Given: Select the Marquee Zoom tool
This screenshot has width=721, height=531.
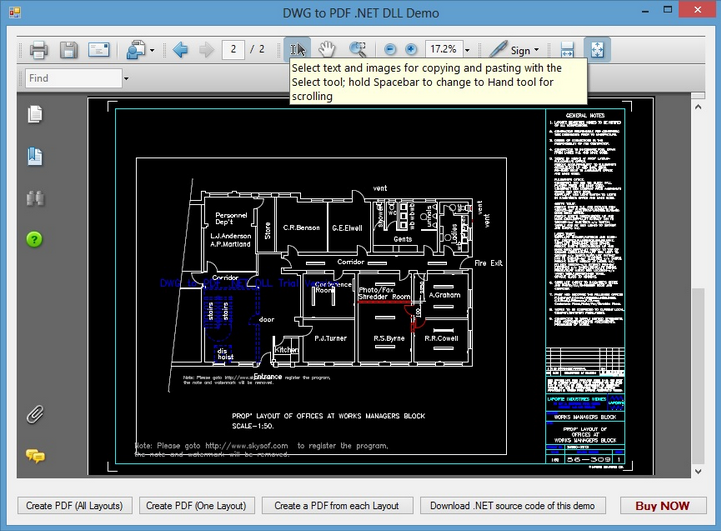Looking at the screenshot, I should click(x=358, y=49).
